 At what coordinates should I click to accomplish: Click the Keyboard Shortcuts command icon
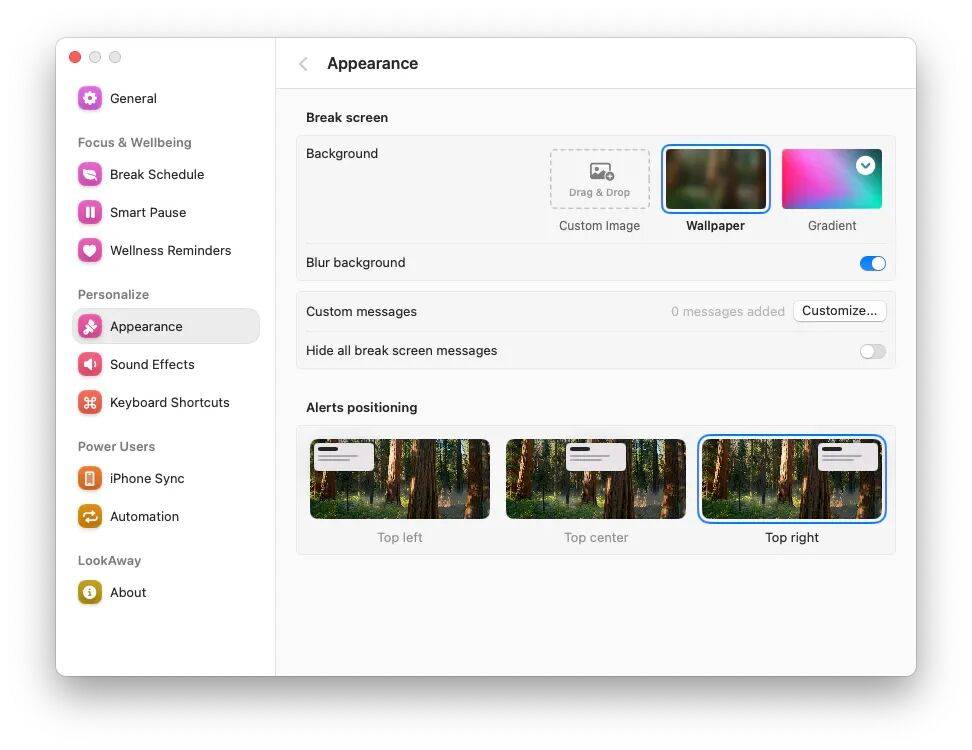coord(90,402)
